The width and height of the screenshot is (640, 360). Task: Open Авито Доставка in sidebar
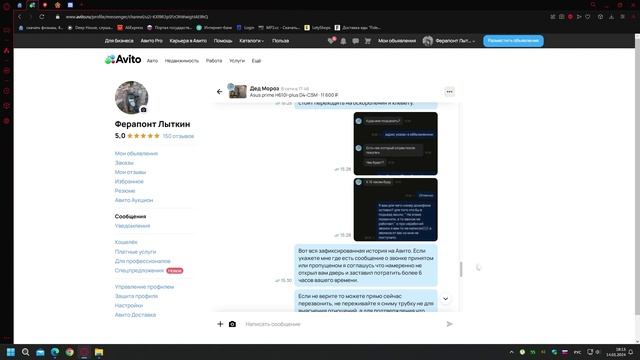tap(135, 315)
